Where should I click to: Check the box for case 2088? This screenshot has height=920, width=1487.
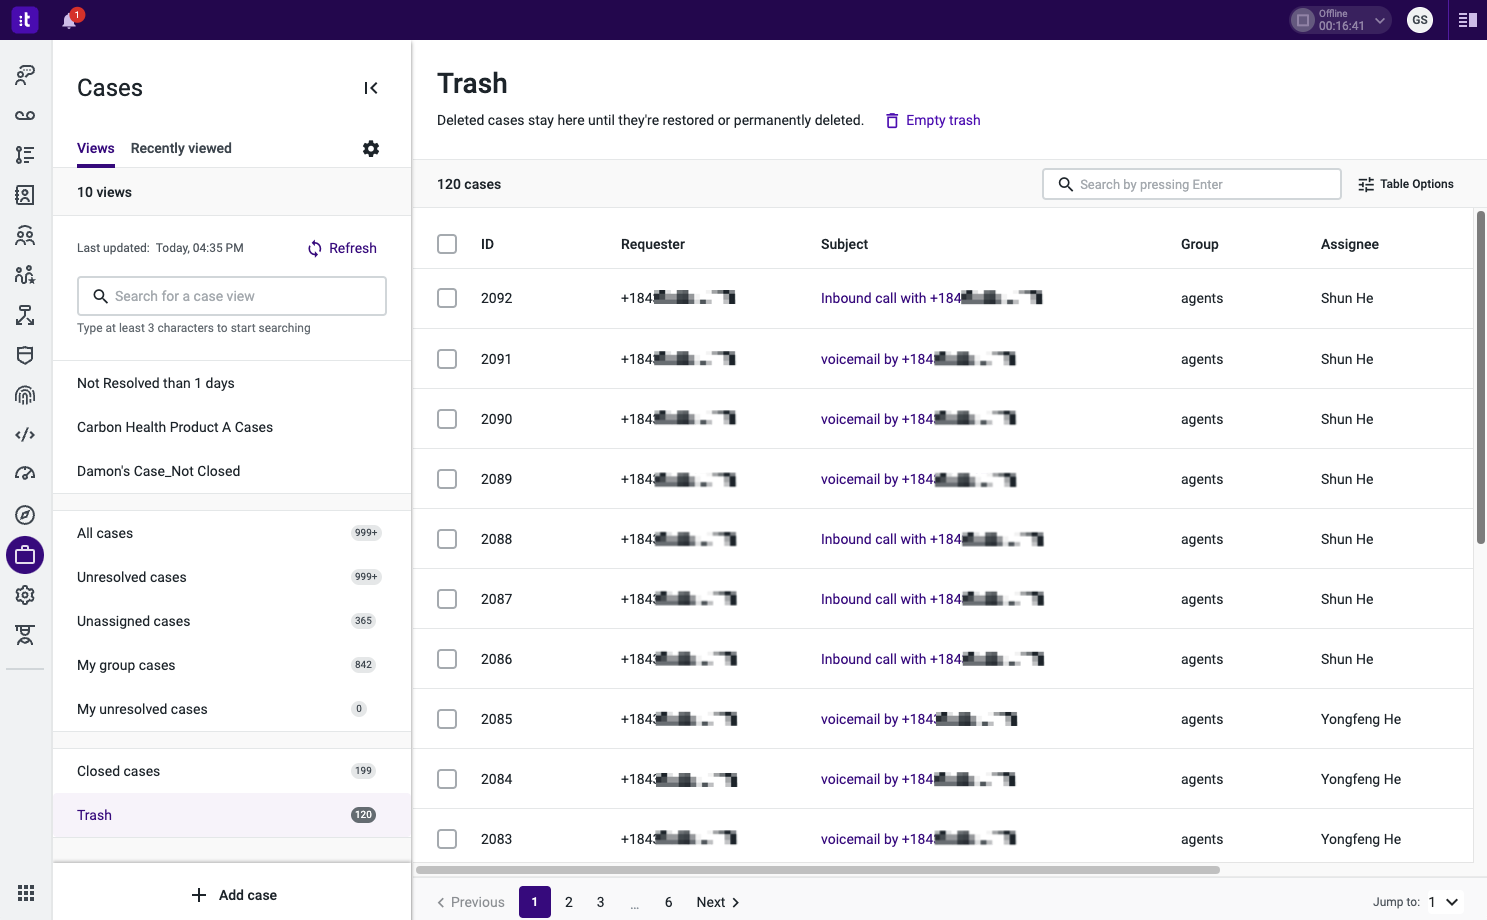click(447, 539)
